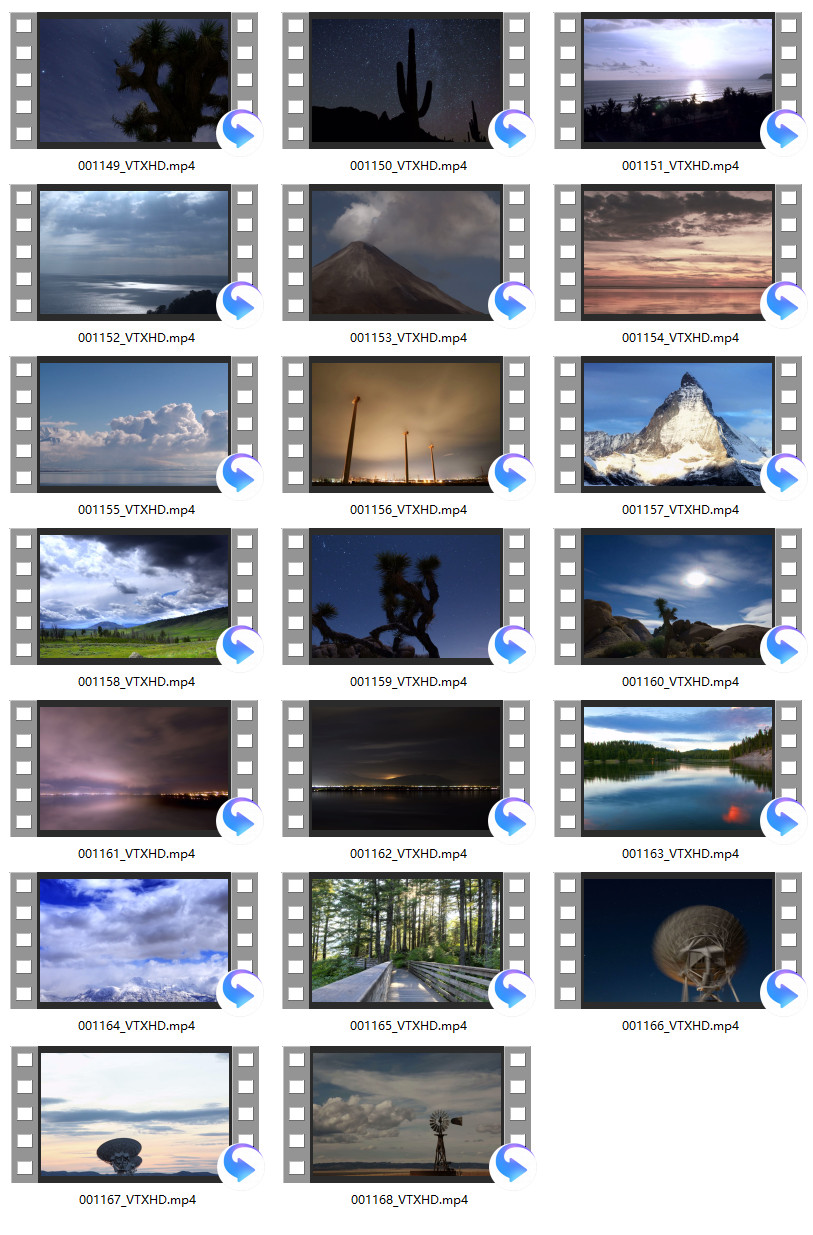
Task: Click the 001150_VTXHD.mp4 cactus thumbnail
Action: 406,80
